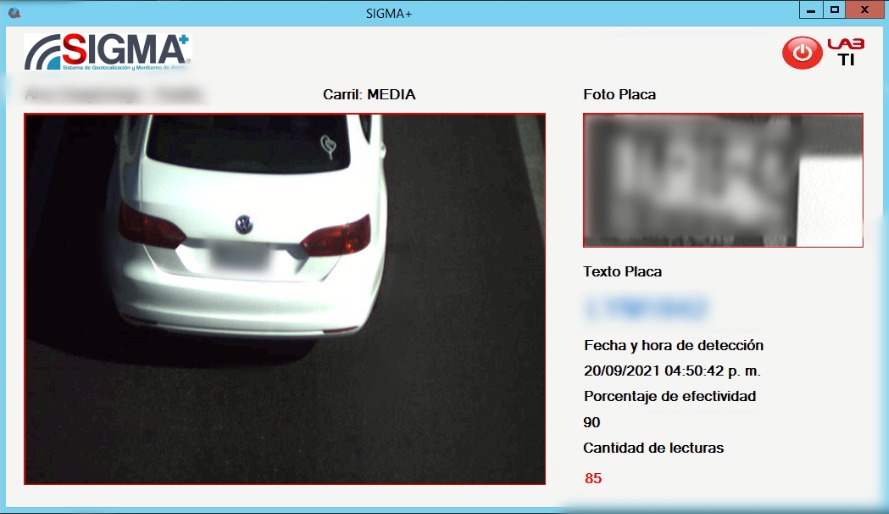Image resolution: width=889 pixels, height=514 pixels.
Task: Click the Foto Placa heading
Action: coord(619,95)
